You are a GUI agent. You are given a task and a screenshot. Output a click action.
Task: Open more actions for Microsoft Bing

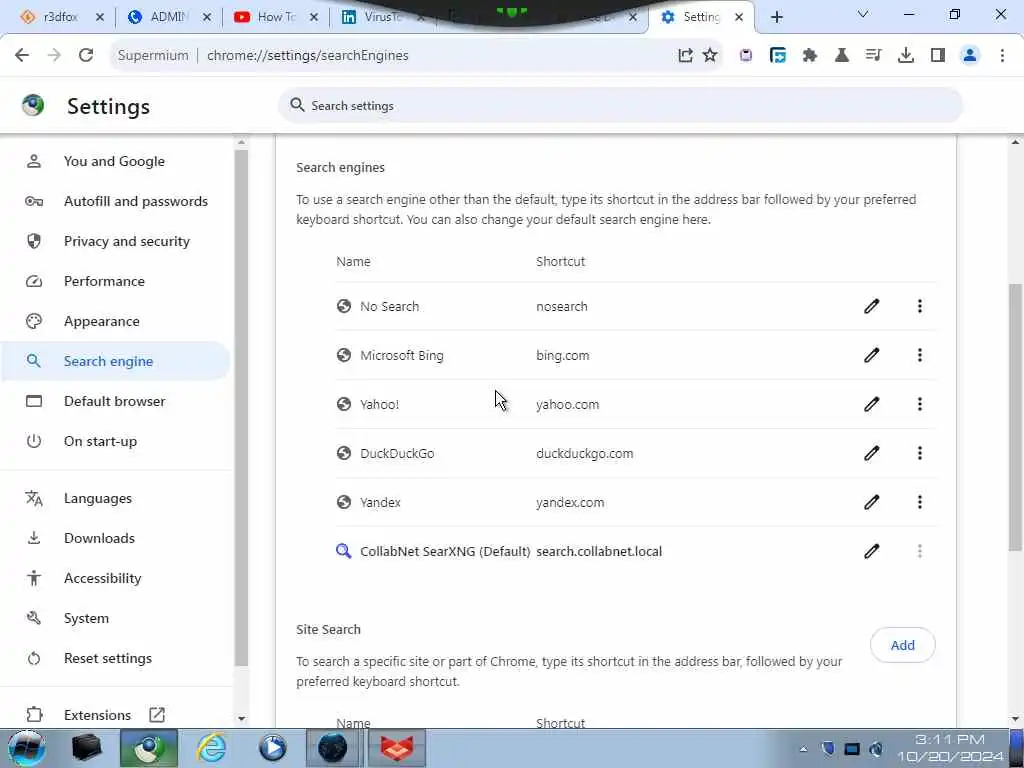coord(920,355)
